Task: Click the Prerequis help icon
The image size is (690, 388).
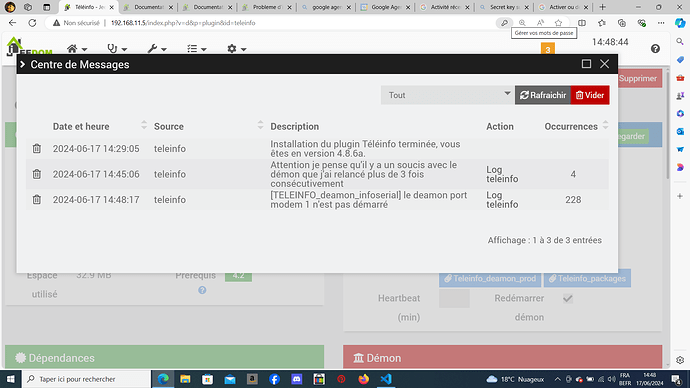Action: tap(202, 290)
